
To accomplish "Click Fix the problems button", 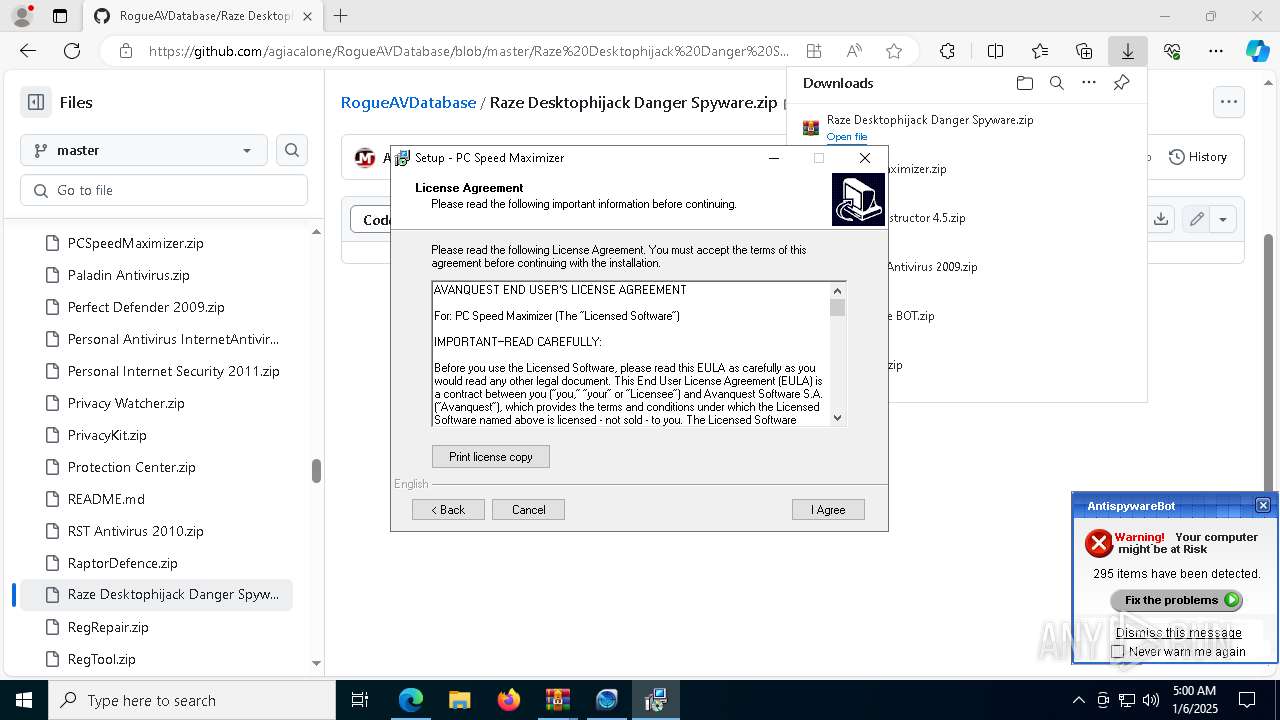I will pyautogui.click(x=1176, y=600).
